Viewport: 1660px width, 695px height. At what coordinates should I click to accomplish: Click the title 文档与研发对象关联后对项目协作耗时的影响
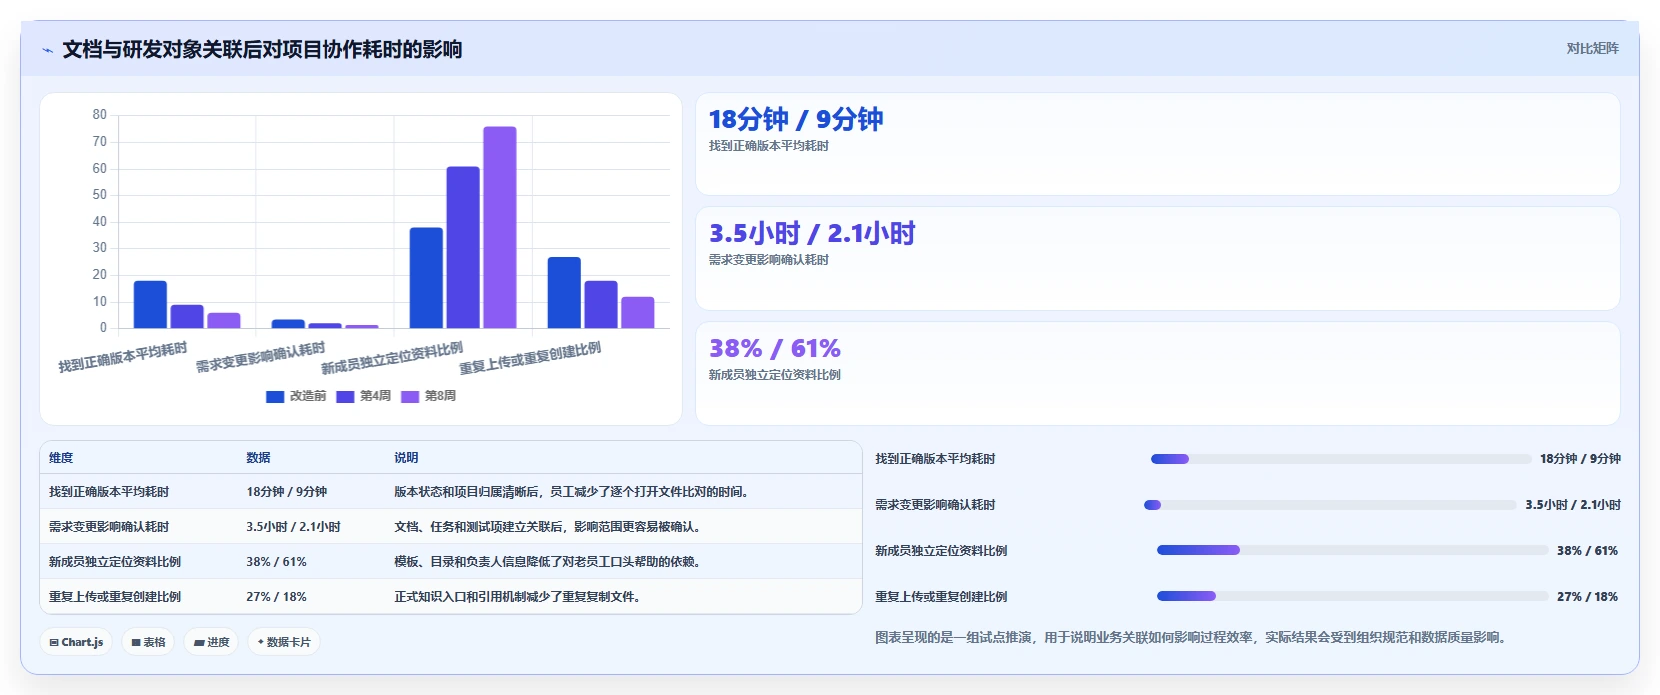tap(262, 50)
